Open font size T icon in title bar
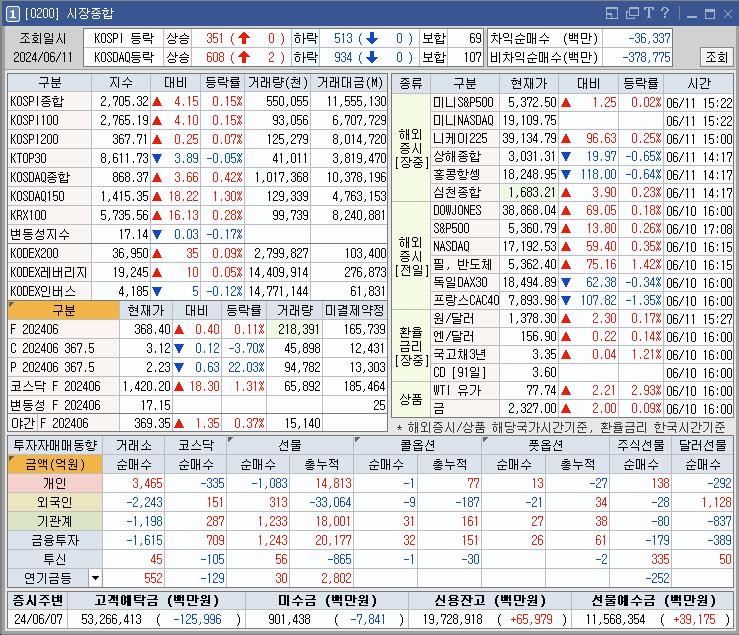 tap(649, 13)
